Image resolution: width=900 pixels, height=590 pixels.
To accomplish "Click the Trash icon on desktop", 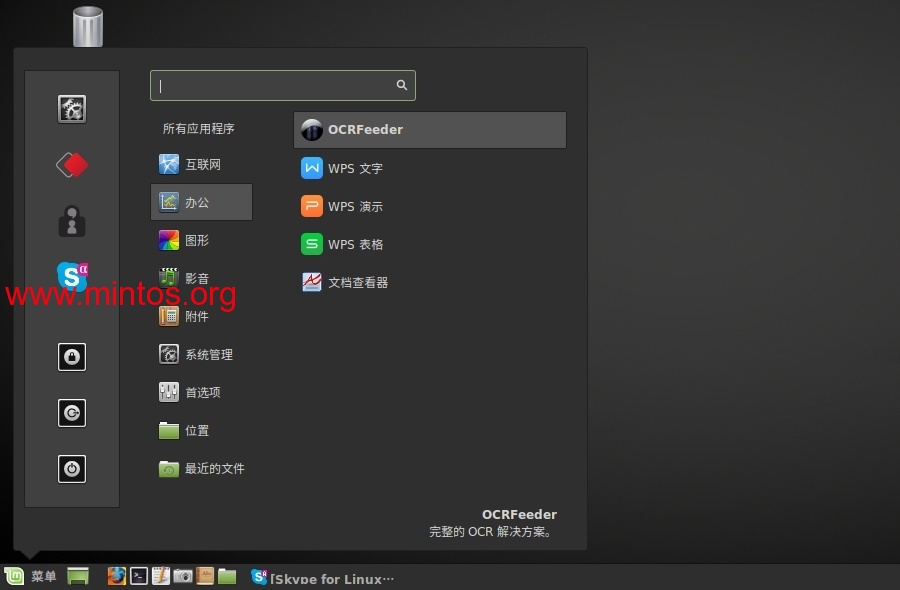I will point(88,26).
